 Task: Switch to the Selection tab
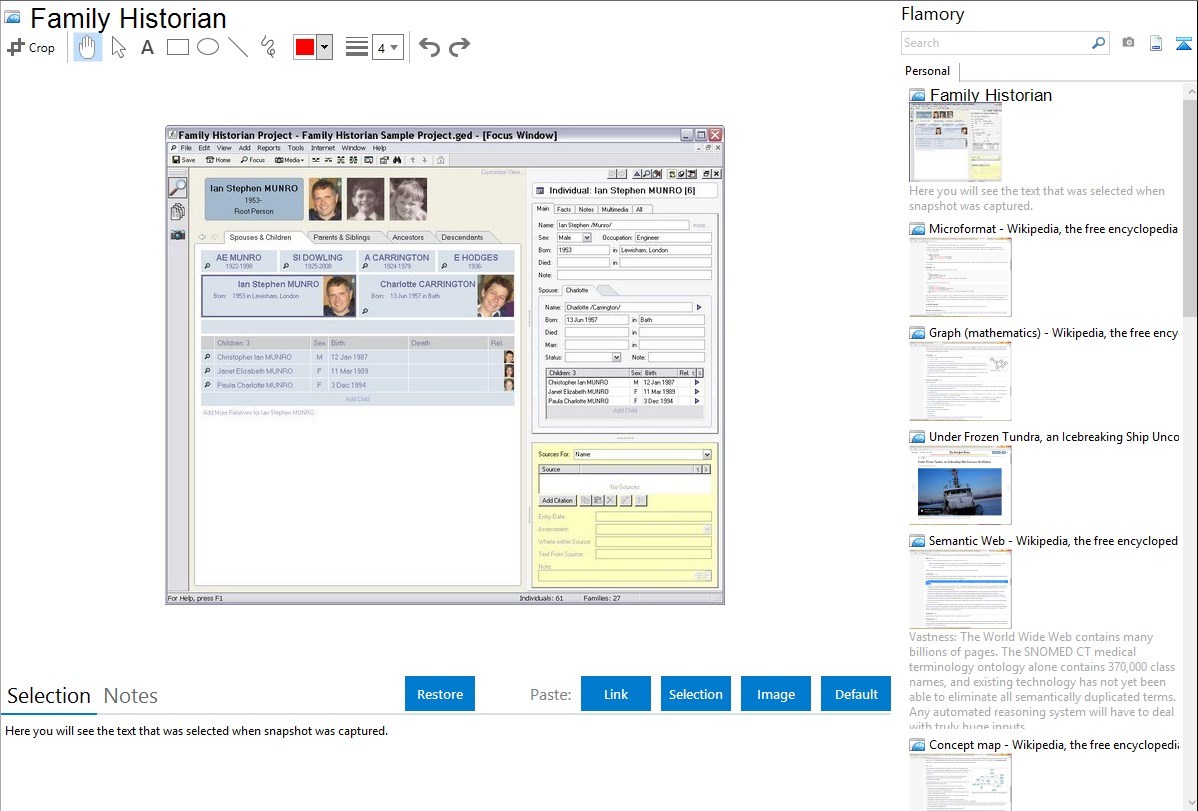(x=49, y=696)
